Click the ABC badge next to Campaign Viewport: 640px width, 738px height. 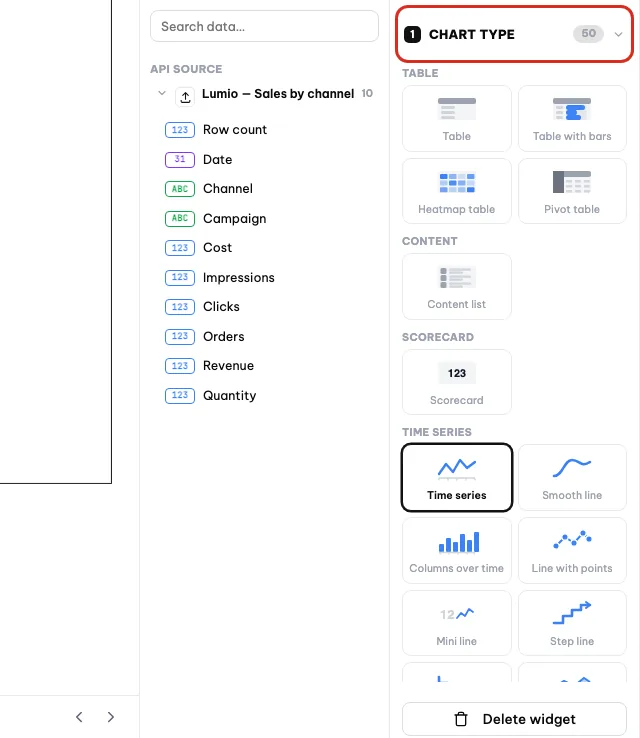pos(180,219)
